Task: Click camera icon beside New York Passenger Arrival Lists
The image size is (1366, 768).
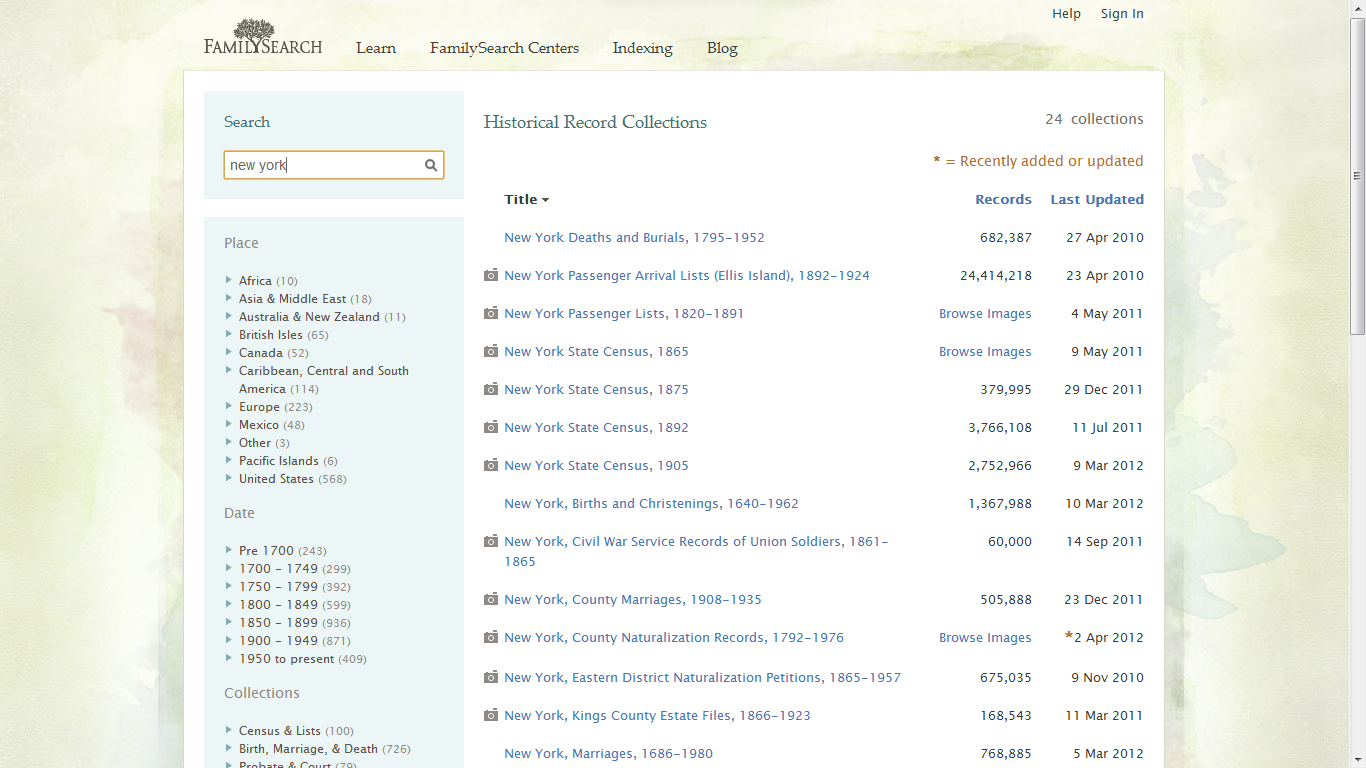Action: 491,275
